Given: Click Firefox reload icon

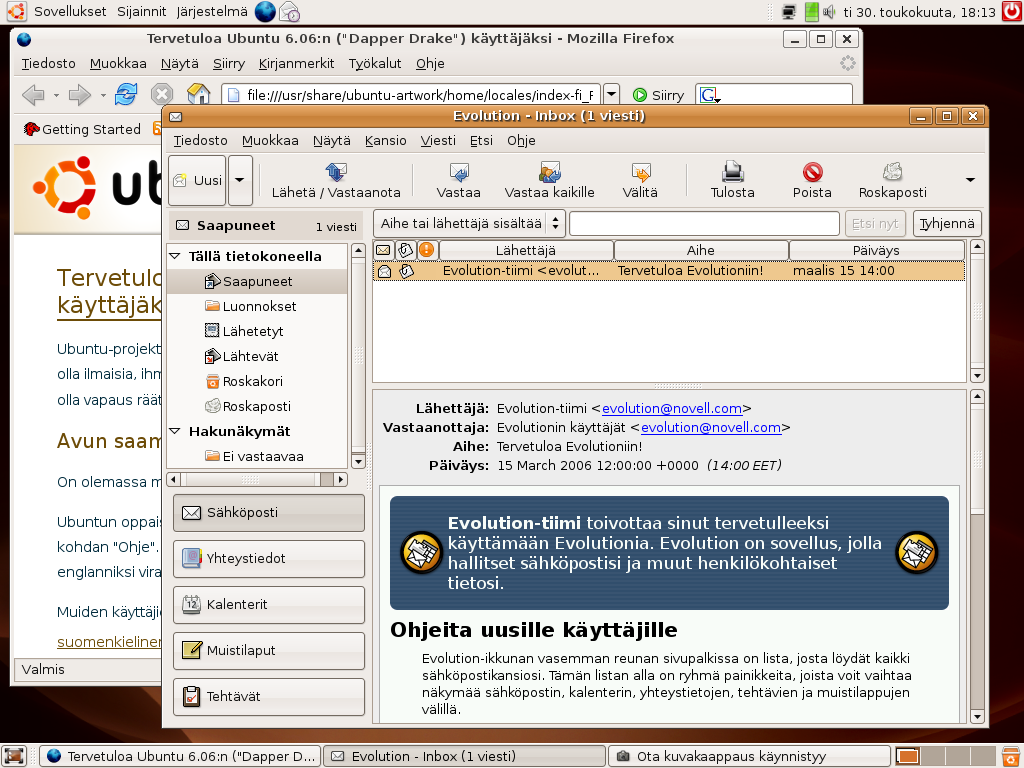Looking at the screenshot, I should 125,95.
